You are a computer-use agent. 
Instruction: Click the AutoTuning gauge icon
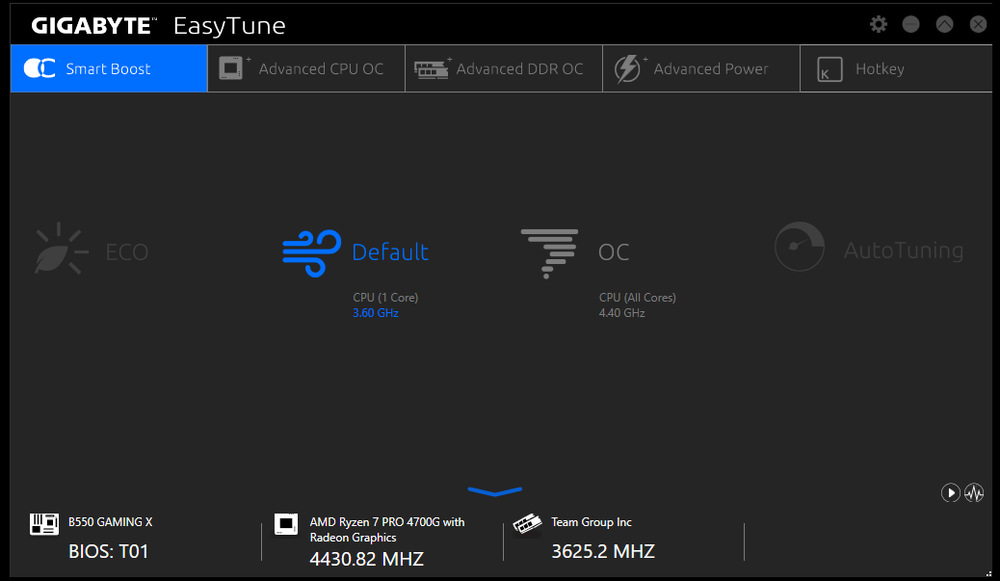point(799,247)
